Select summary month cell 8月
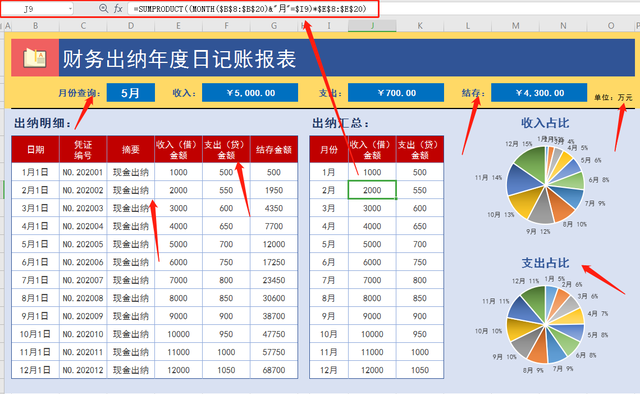This screenshot has width=640, height=394. [x=329, y=298]
